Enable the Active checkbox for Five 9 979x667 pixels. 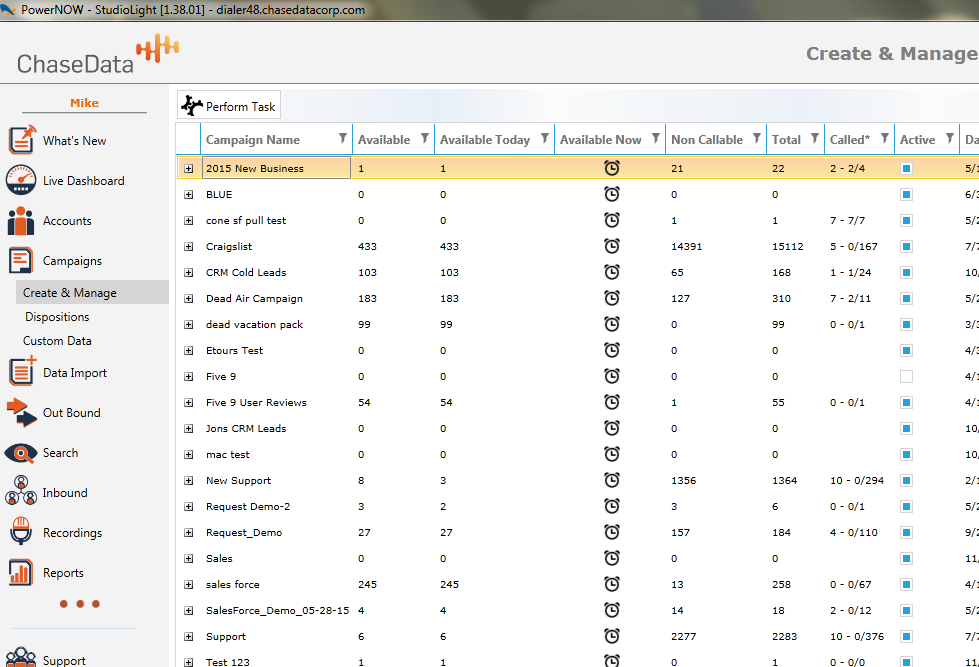click(906, 377)
